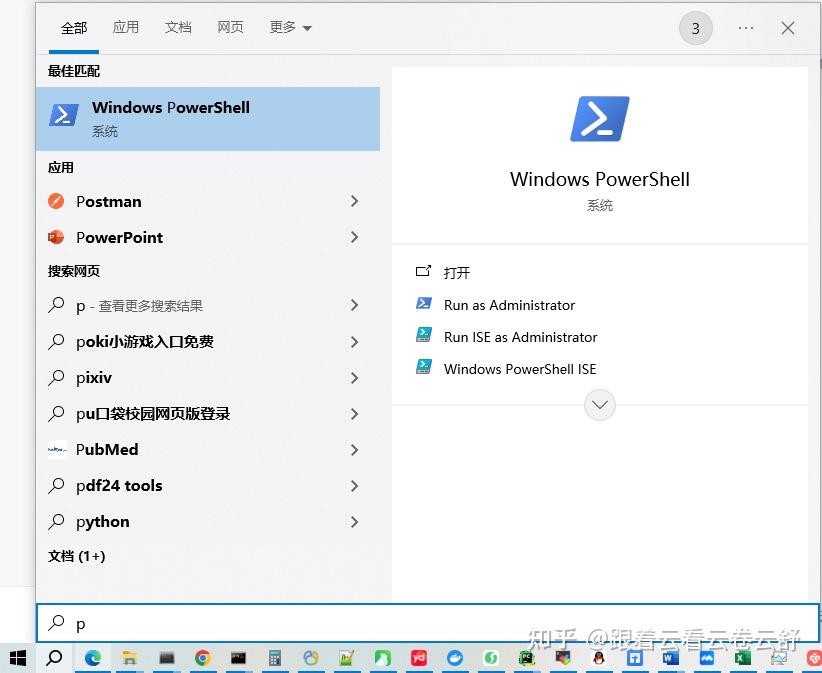Switch to the 应用 tab
Image resolution: width=822 pixels, height=673 pixels.
tap(126, 27)
